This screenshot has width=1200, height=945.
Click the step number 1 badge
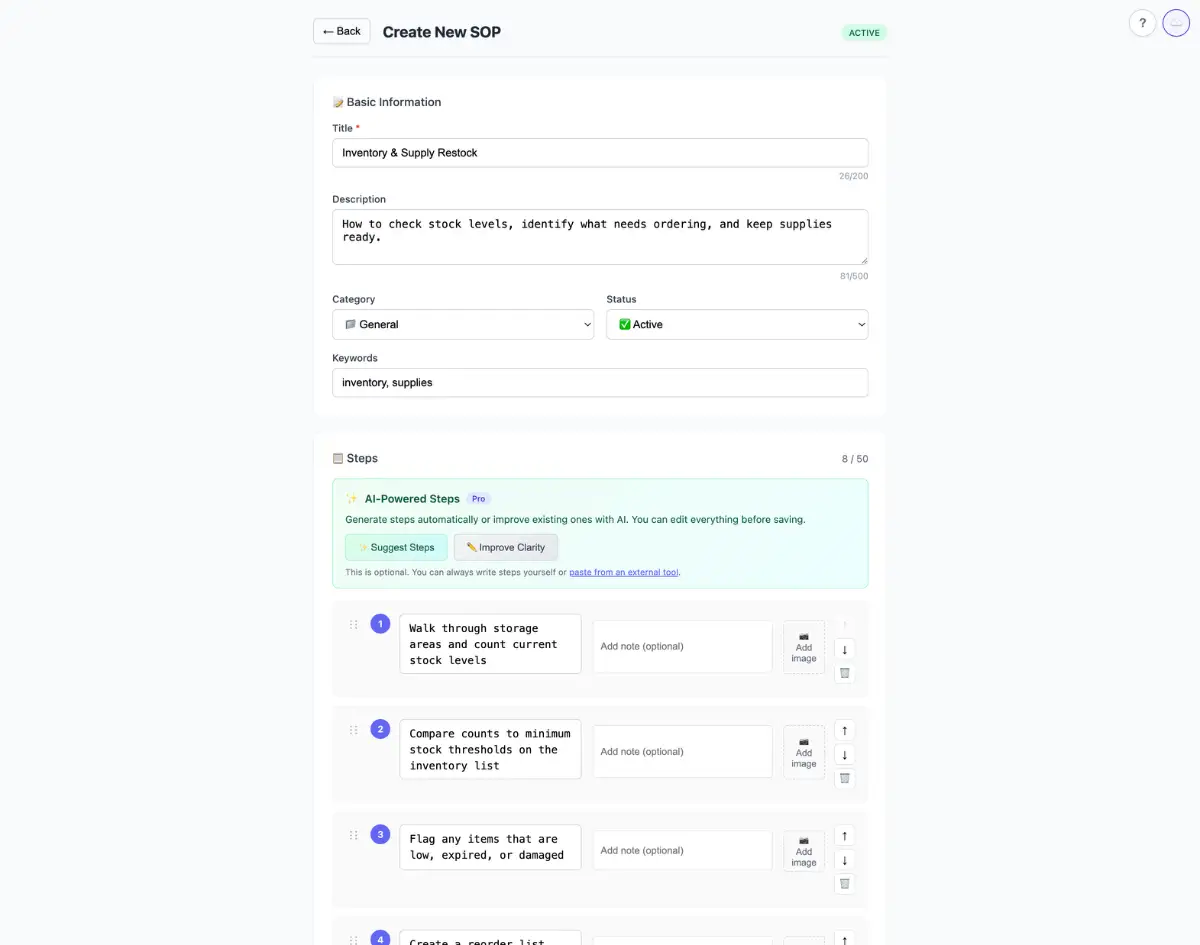pyautogui.click(x=380, y=624)
